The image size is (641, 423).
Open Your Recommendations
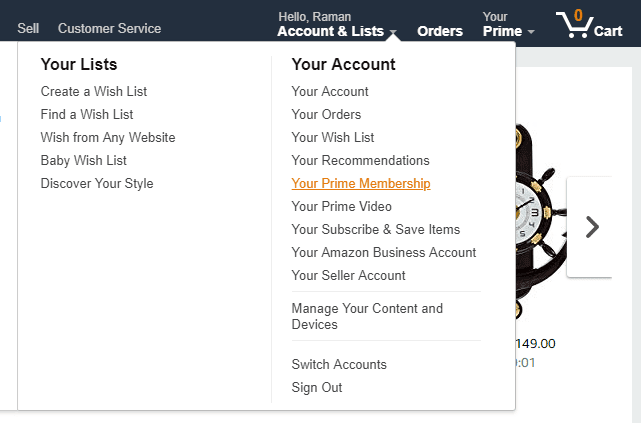pos(360,161)
